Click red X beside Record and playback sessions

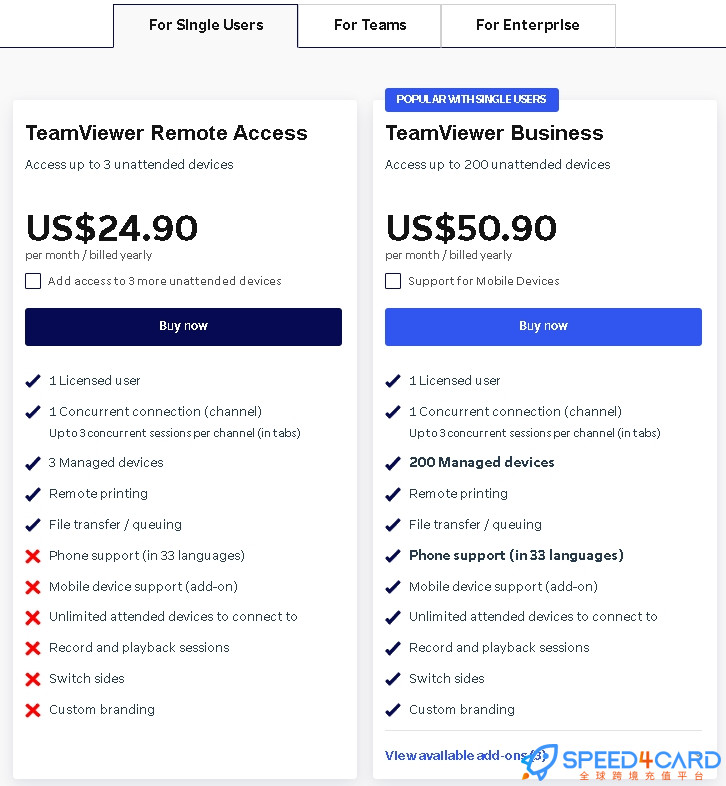pyautogui.click(x=33, y=648)
